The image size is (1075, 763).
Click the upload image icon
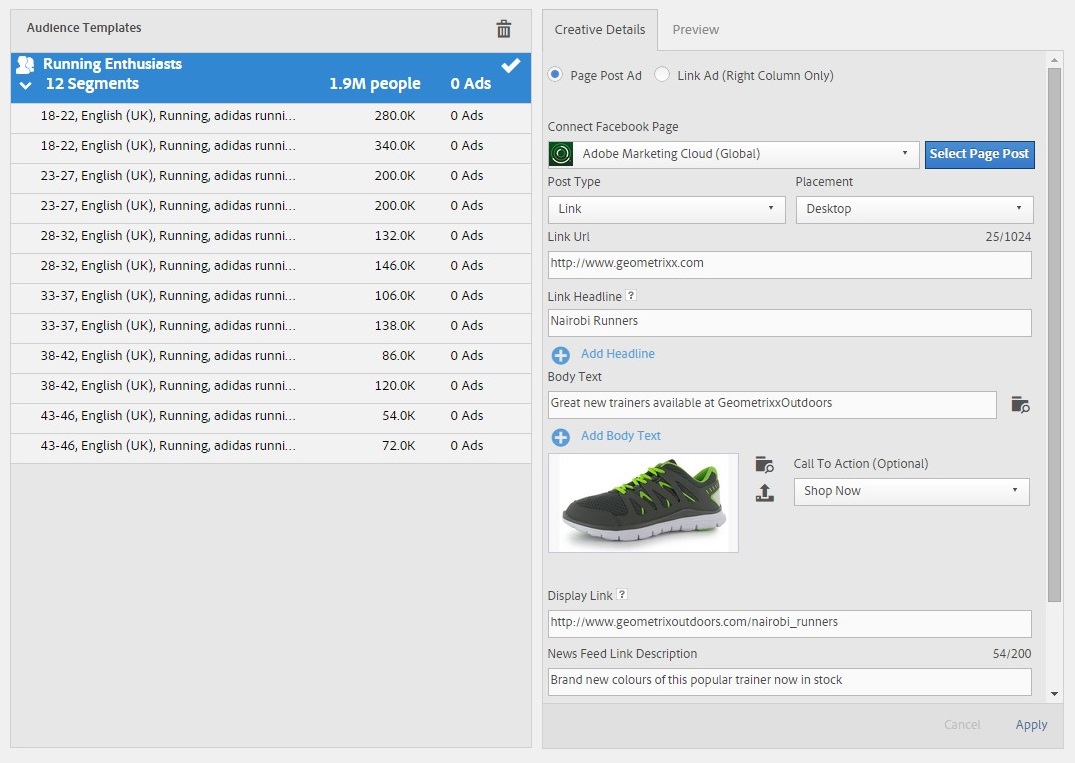(x=765, y=492)
